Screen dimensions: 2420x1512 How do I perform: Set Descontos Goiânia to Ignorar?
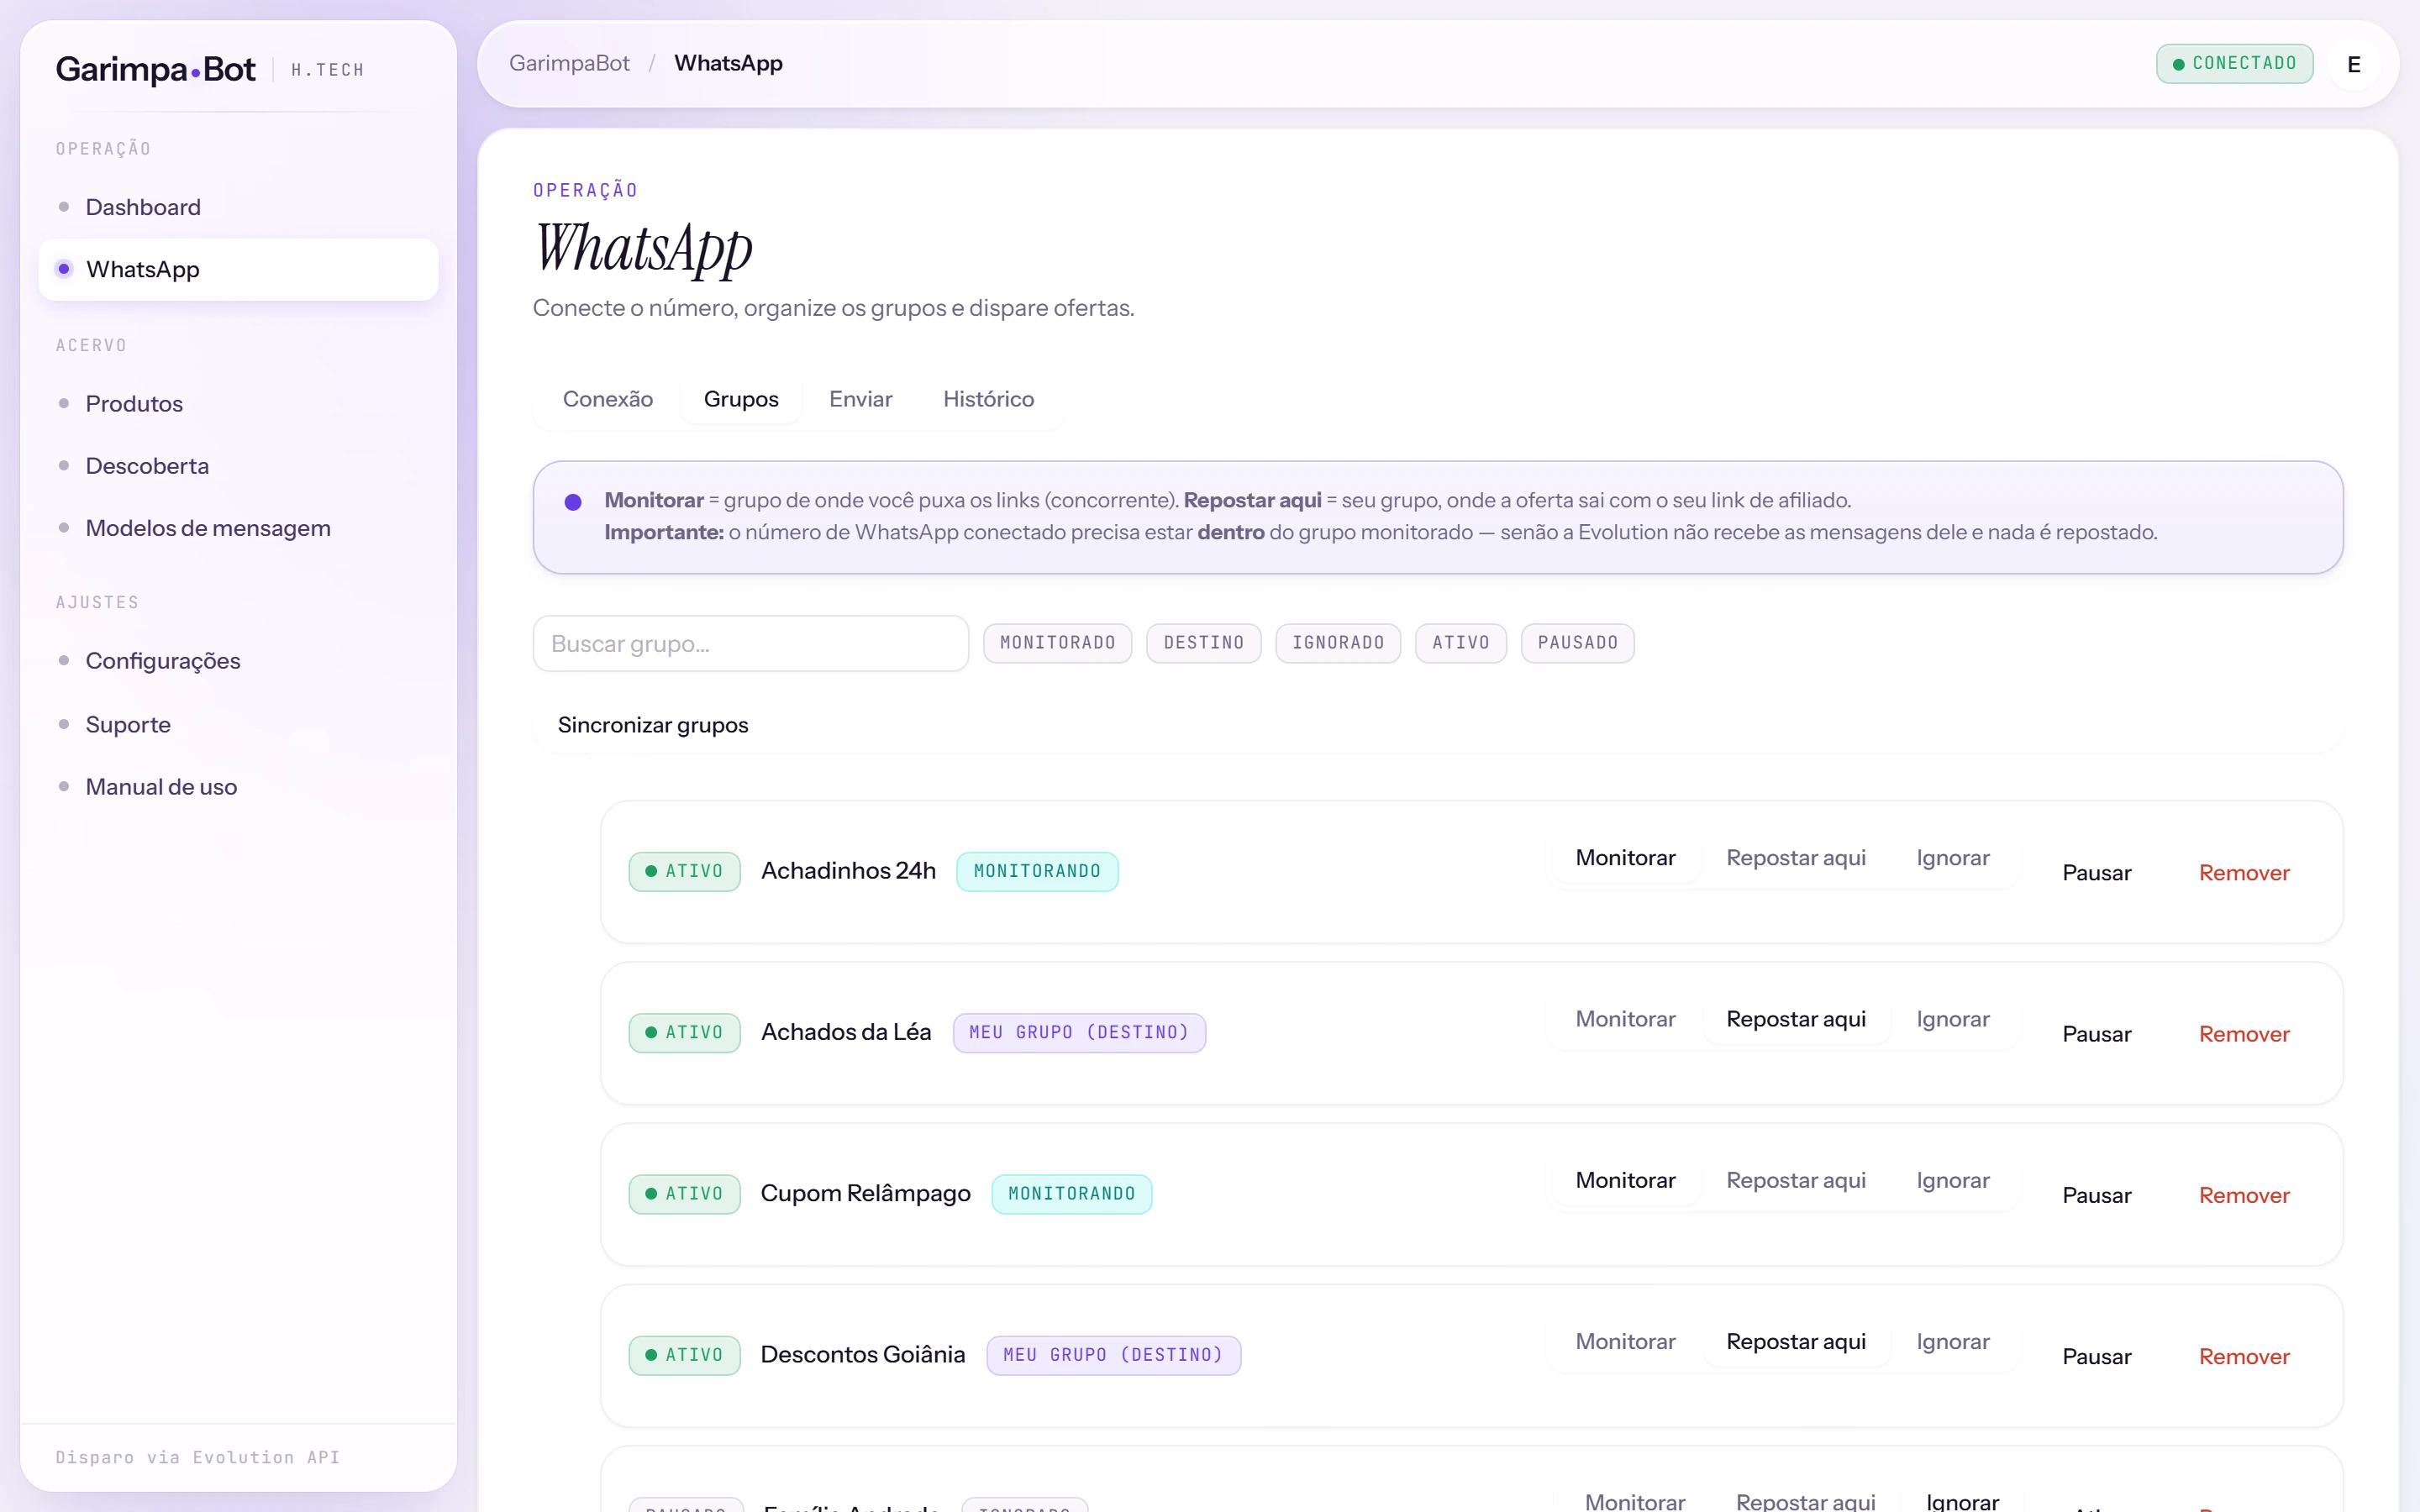point(1952,1341)
